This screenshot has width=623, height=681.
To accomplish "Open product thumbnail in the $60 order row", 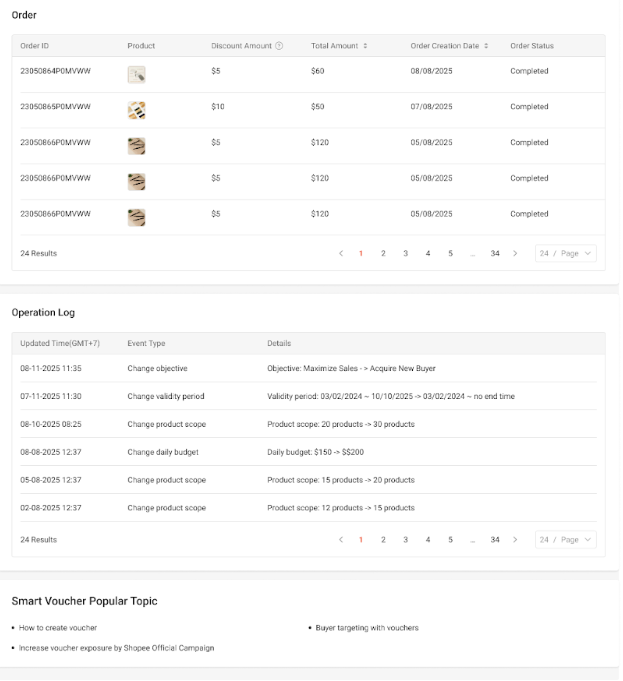I will click(136, 75).
